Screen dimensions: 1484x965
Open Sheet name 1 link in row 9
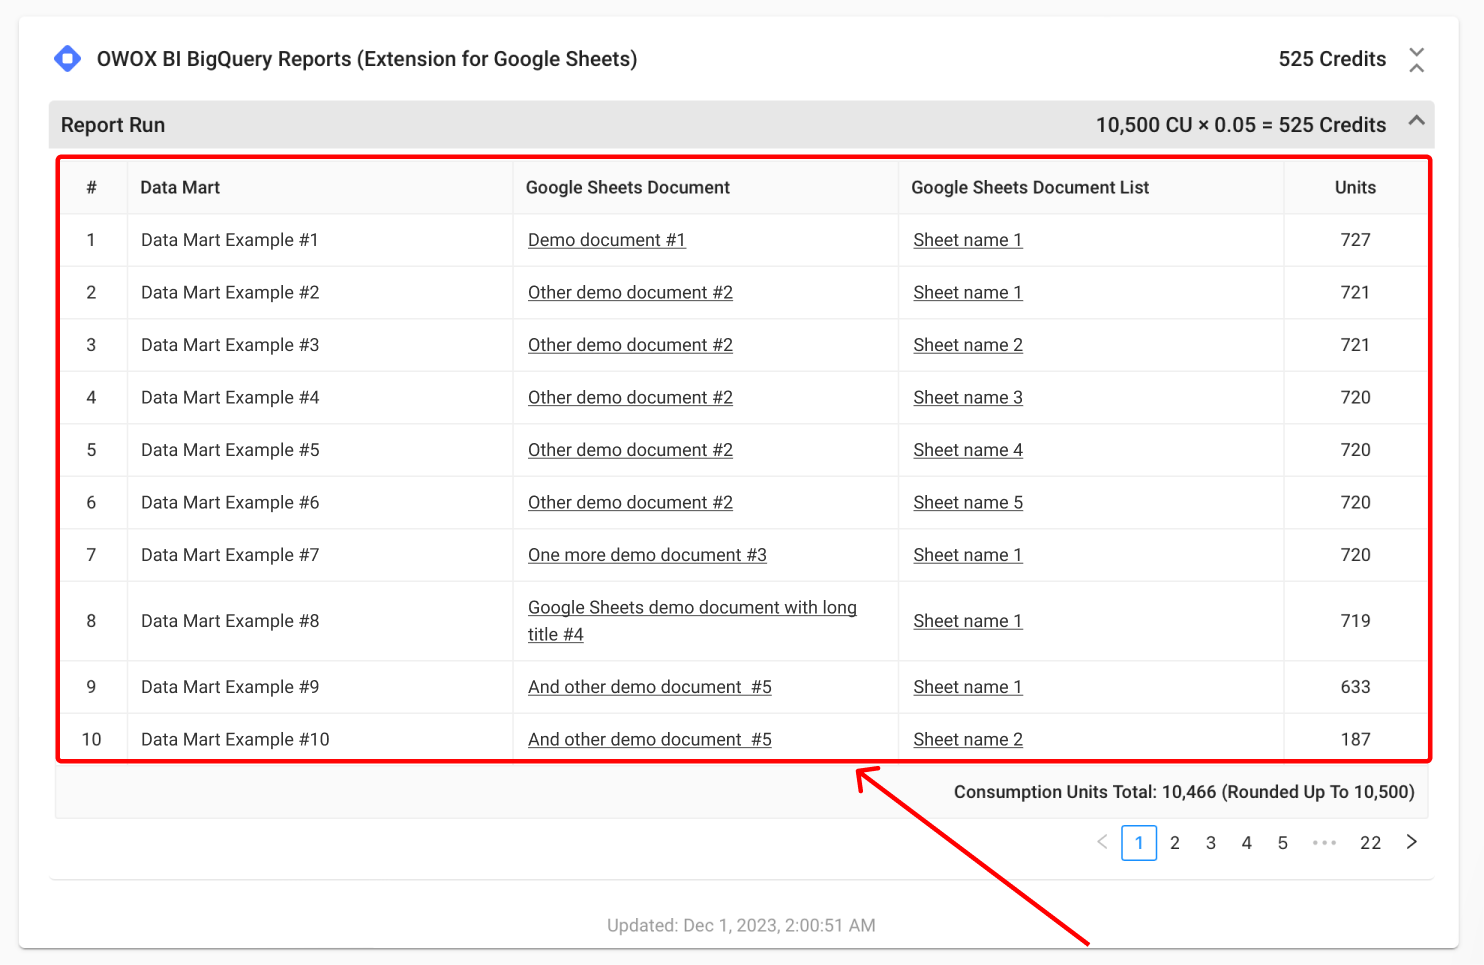pyautogui.click(x=968, y=687)
